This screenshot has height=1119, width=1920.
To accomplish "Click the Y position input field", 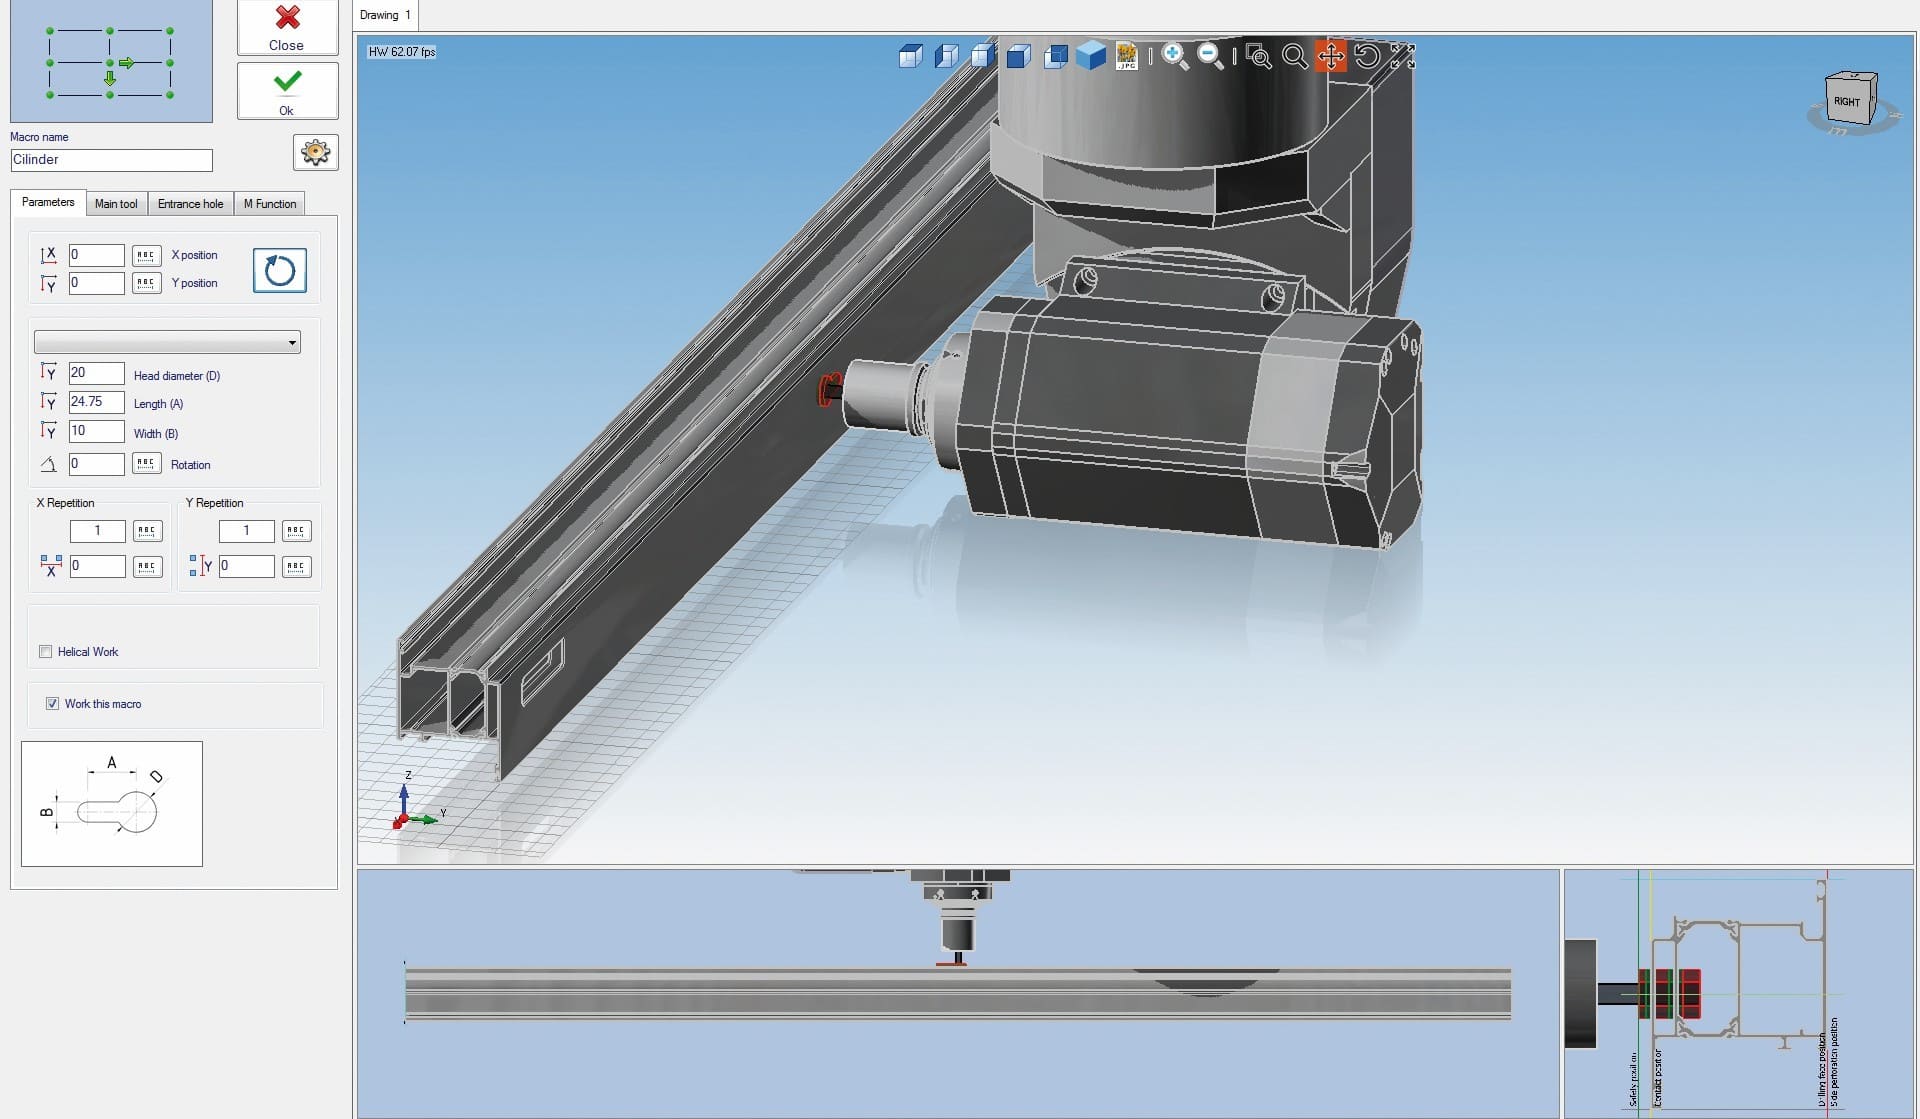I will tap(96, 283).
